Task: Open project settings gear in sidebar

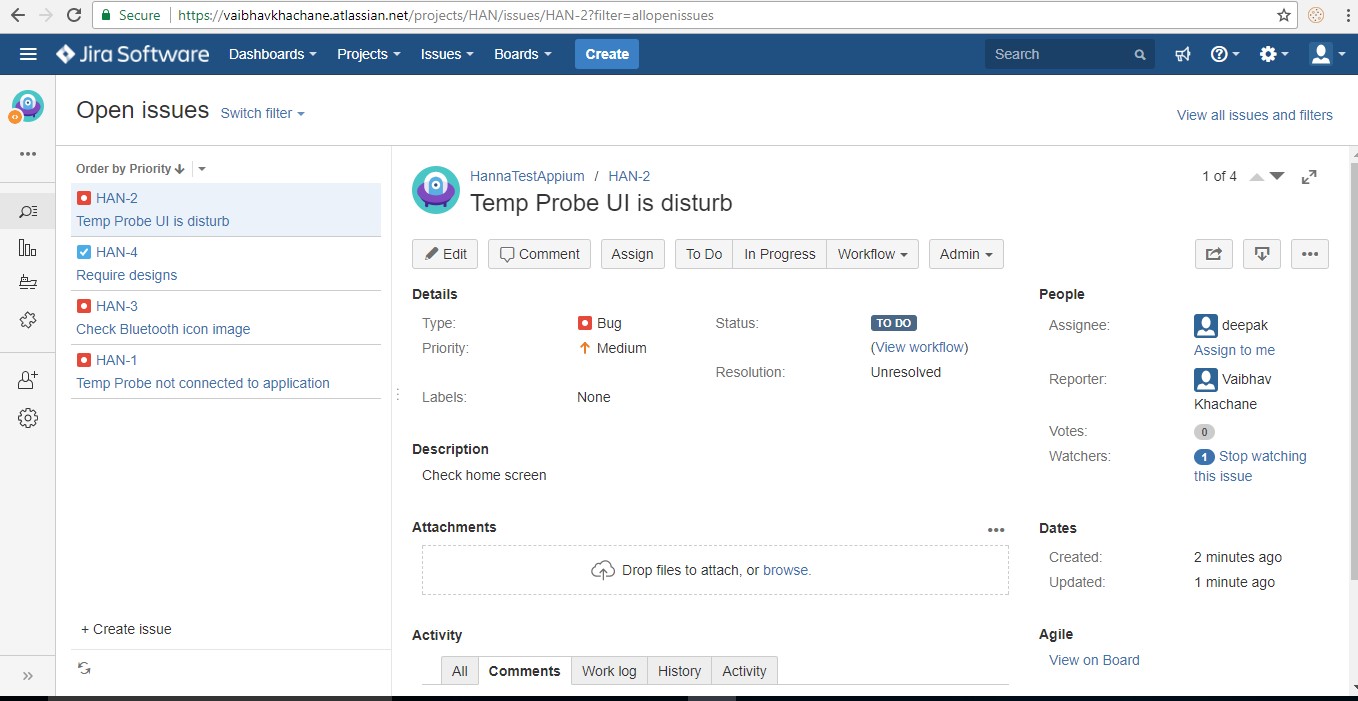Action: (28, 417)
